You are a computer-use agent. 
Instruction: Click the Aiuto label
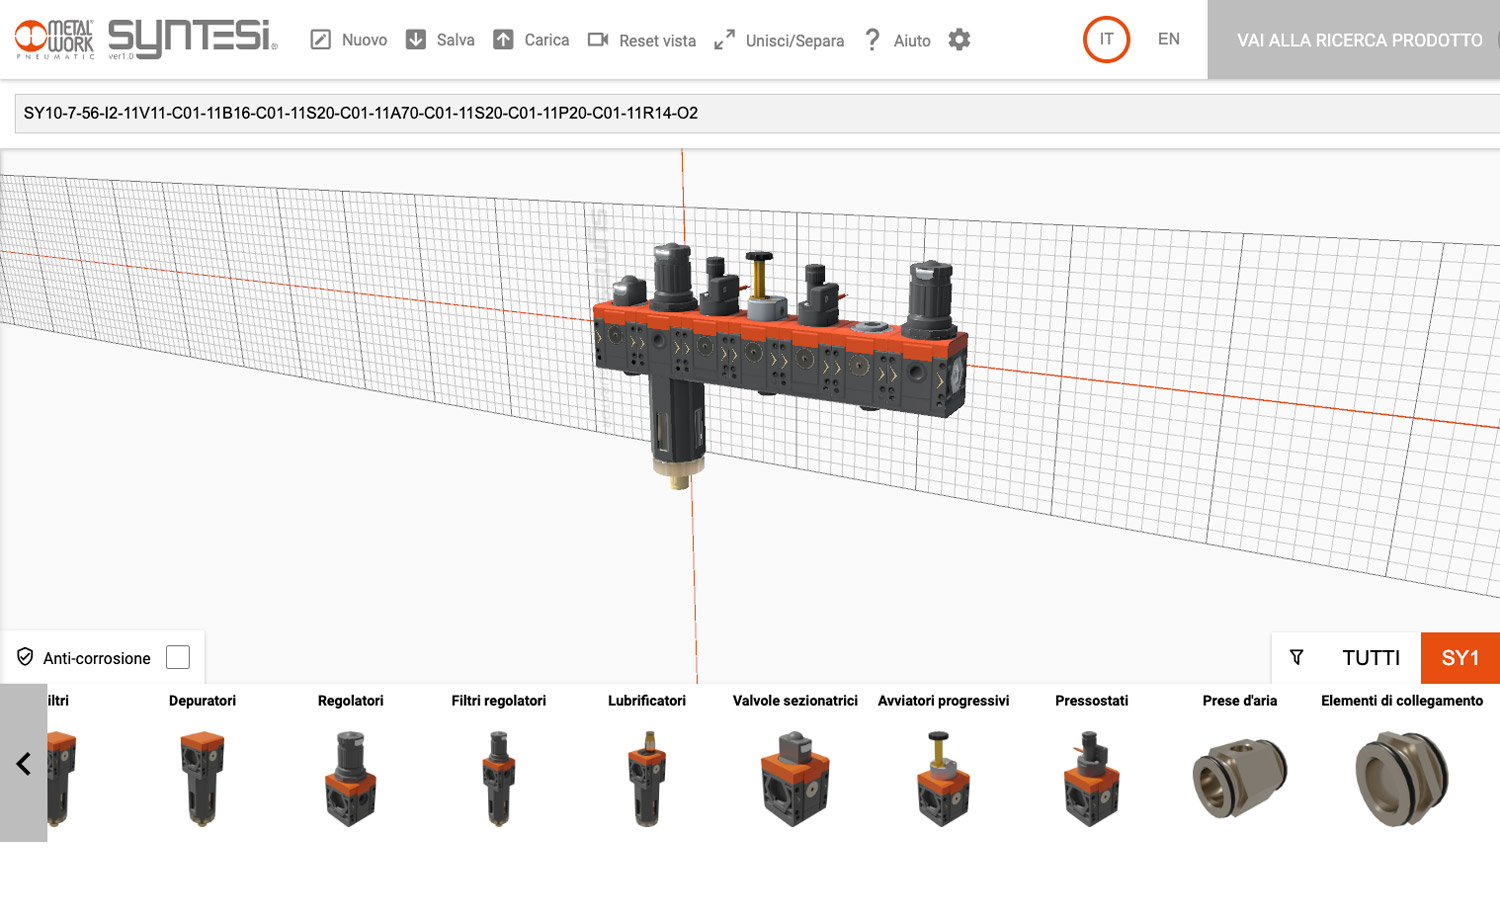pyautogui.click(x=912, y=41)
